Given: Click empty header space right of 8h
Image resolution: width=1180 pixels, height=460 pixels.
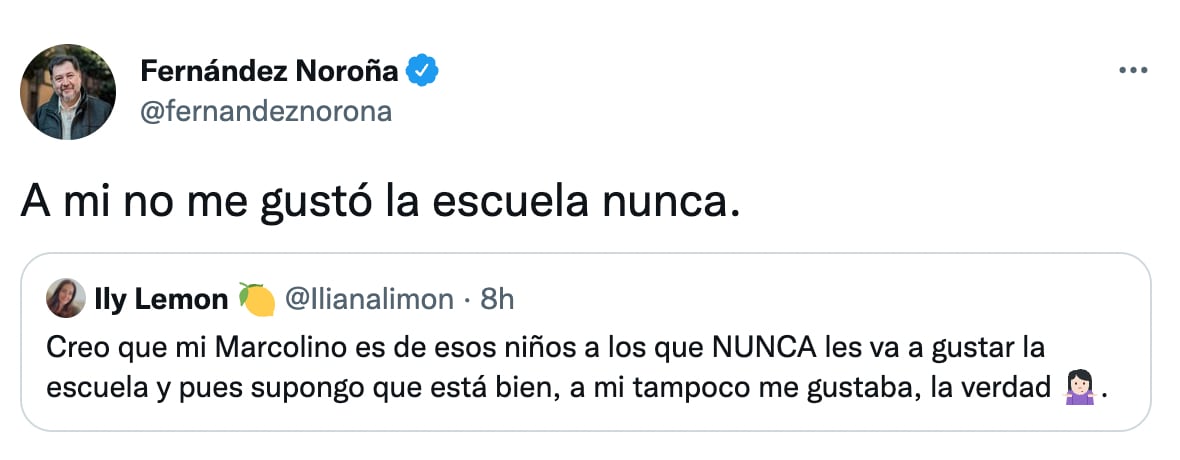Looking at the screenshot, I should coord(800,298).
